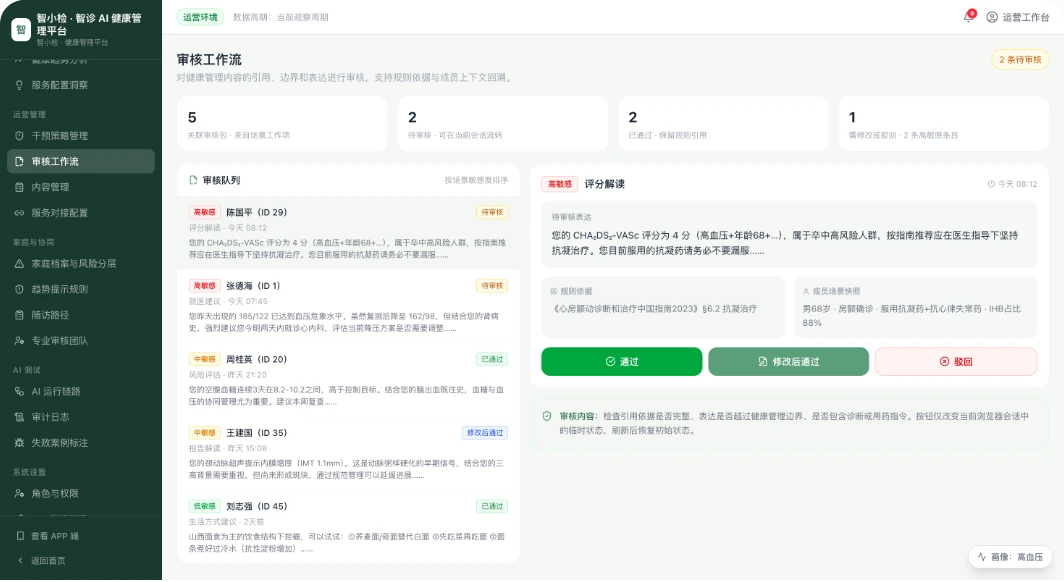Click the 数据周期: 当前观察周期 label

coord(281,18)
